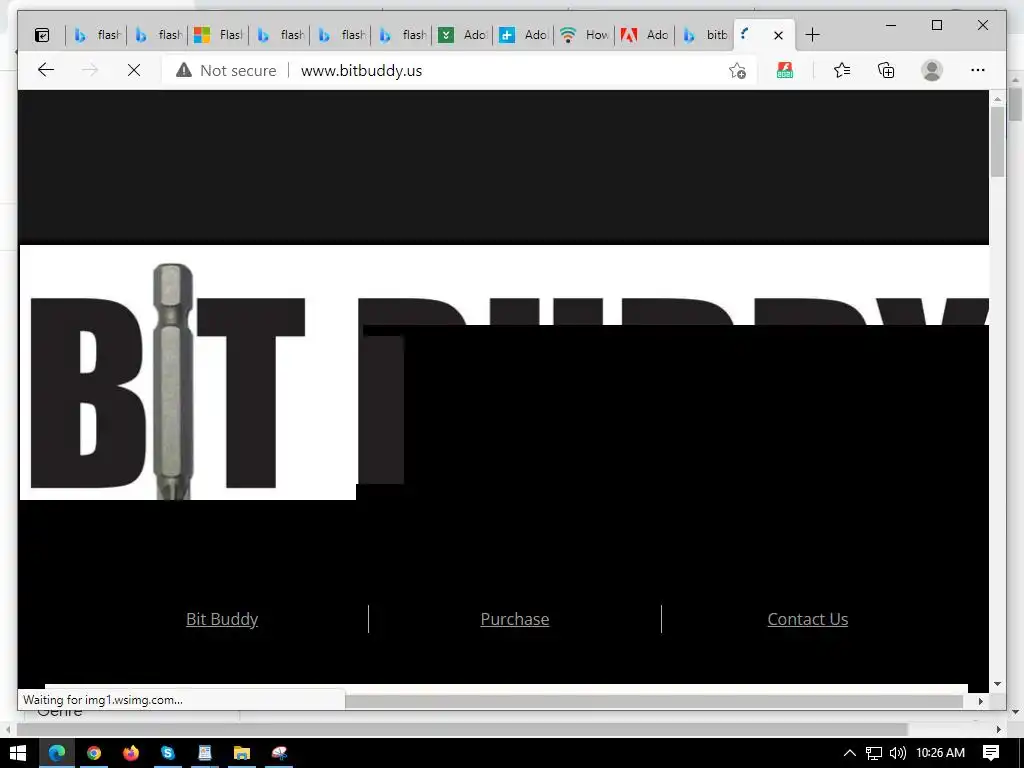The height and width of the screenshot is (768, 1024).
Task: Click the Not secure warning icon
Action: pyautogui.click(x=184, y=70)
